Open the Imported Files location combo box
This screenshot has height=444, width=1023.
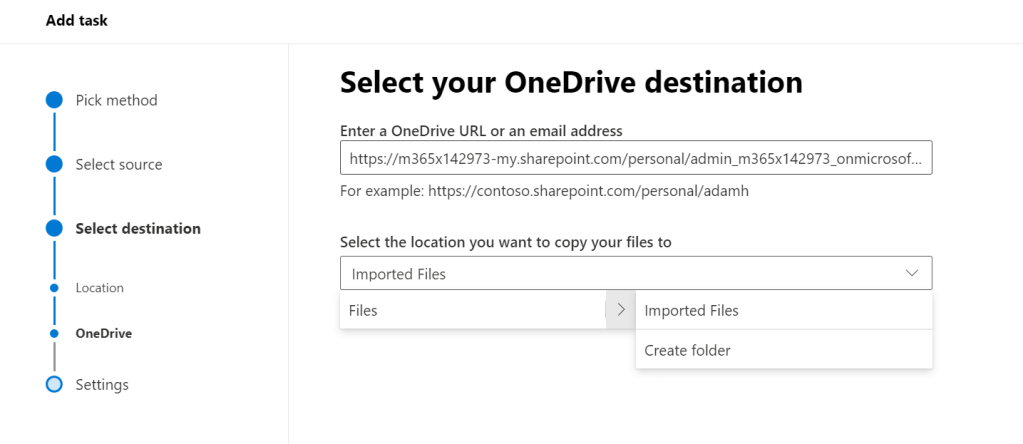tap(620, 273)
